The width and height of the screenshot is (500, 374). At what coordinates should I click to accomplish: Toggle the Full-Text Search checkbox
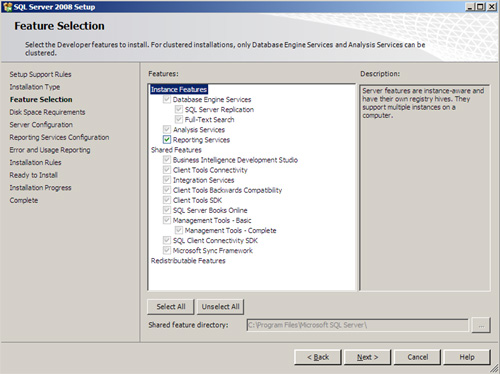pyautogui.click(x=179, y=119)
